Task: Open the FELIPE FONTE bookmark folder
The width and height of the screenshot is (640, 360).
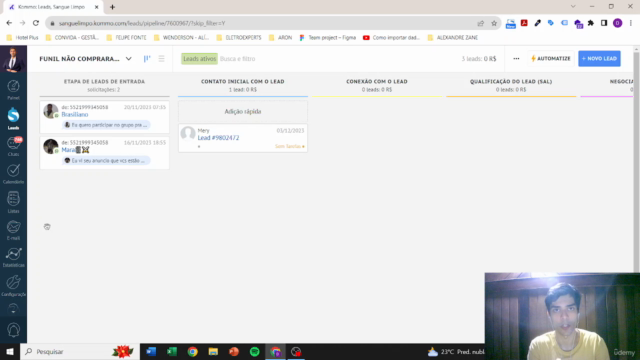Action: click(x=126, y=38)
